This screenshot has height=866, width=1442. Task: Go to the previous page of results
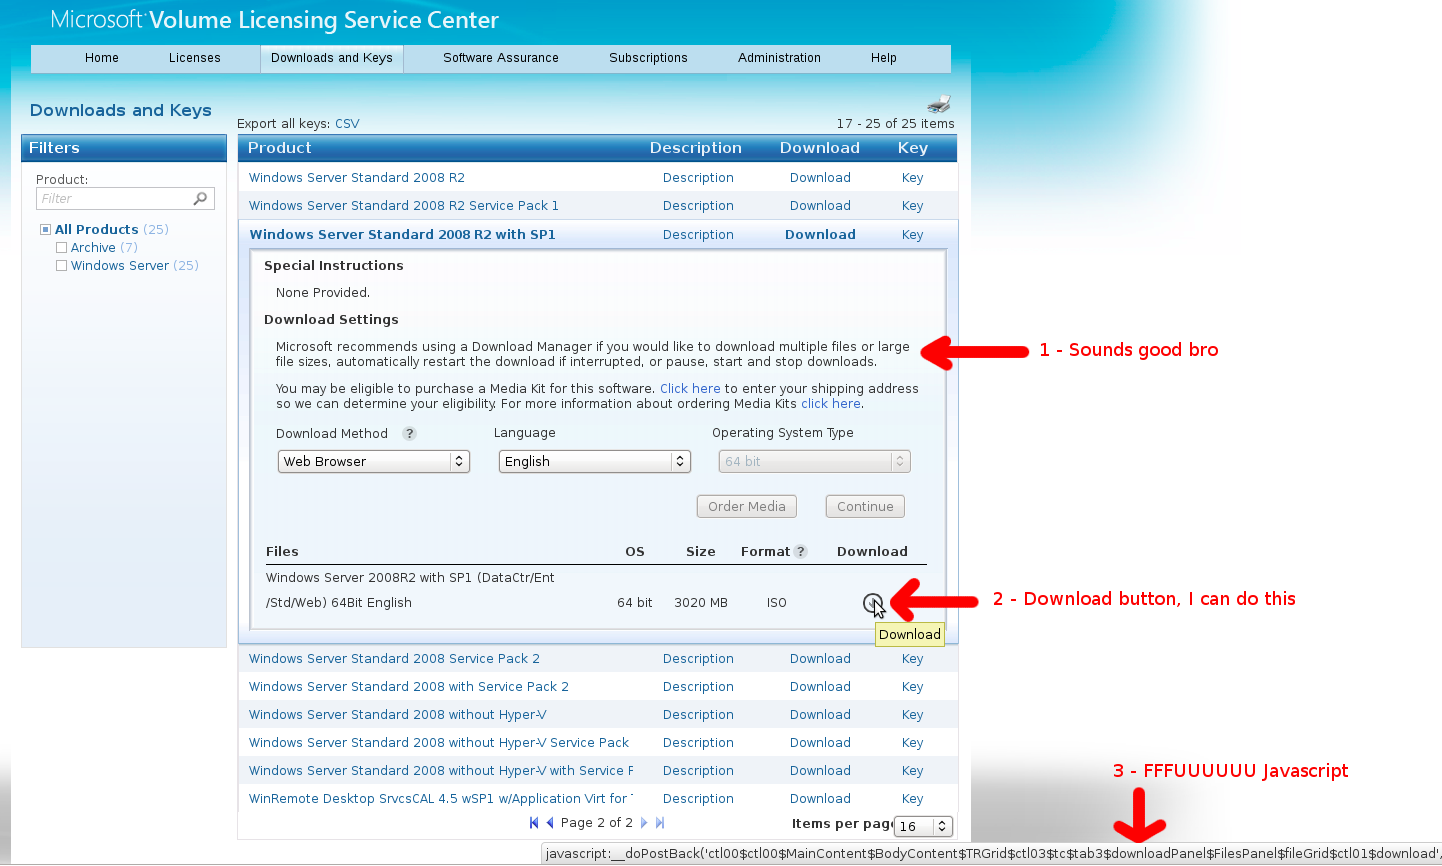pyautogui.click(x=549, y=823)
